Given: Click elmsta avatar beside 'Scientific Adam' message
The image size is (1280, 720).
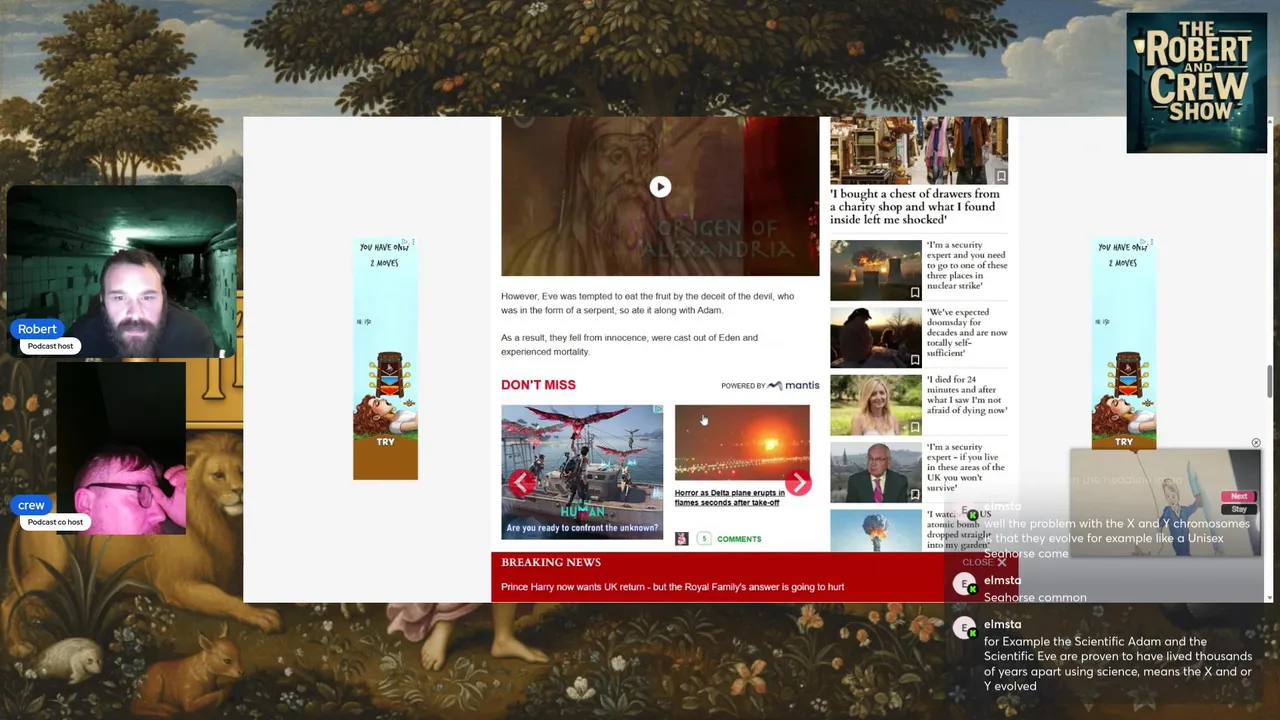Looking at the screenshot, I should (x=965, y=629).
